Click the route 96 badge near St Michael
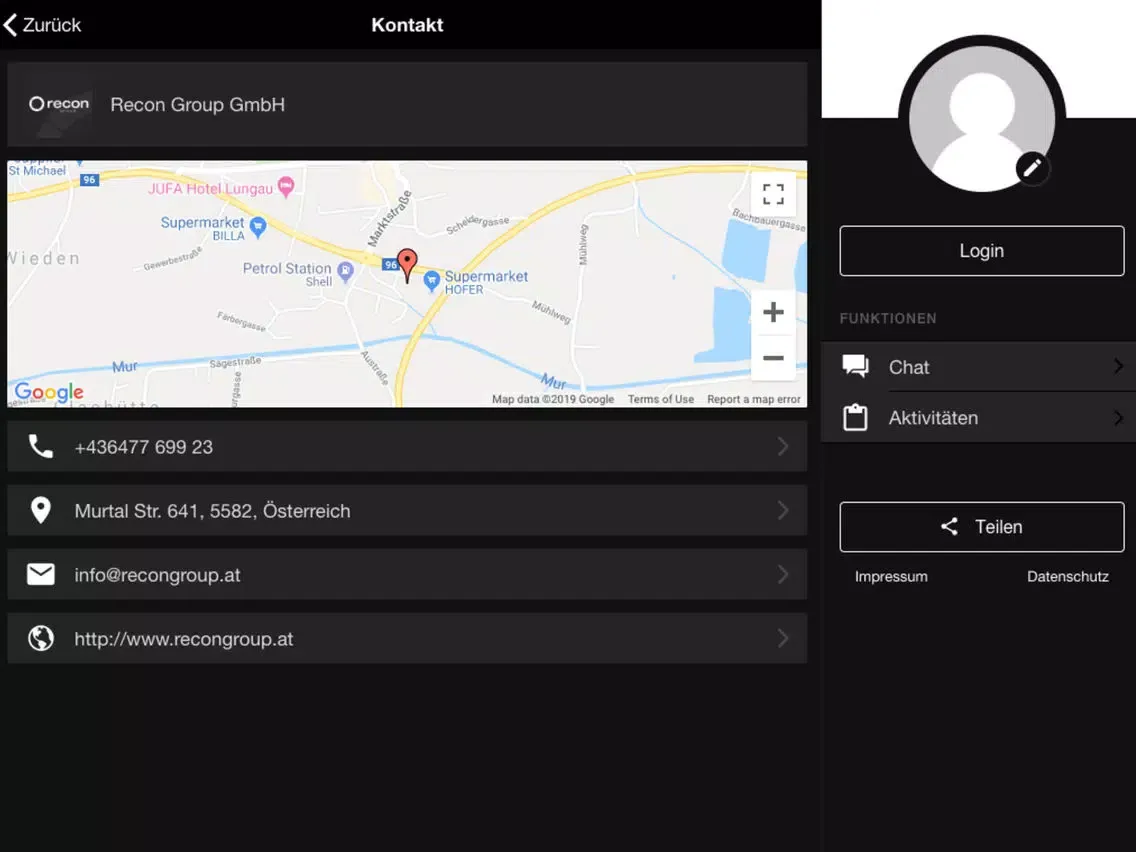The image size is (1136, 852). (89, 180)
